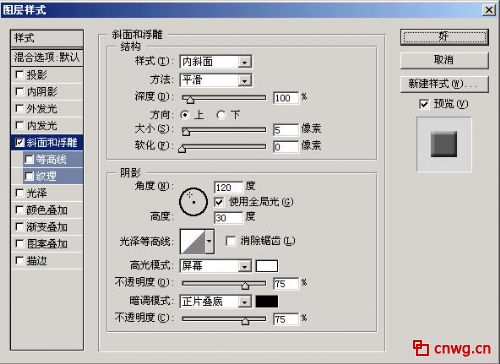Click the white highlight color swatch

click(267, 266)
